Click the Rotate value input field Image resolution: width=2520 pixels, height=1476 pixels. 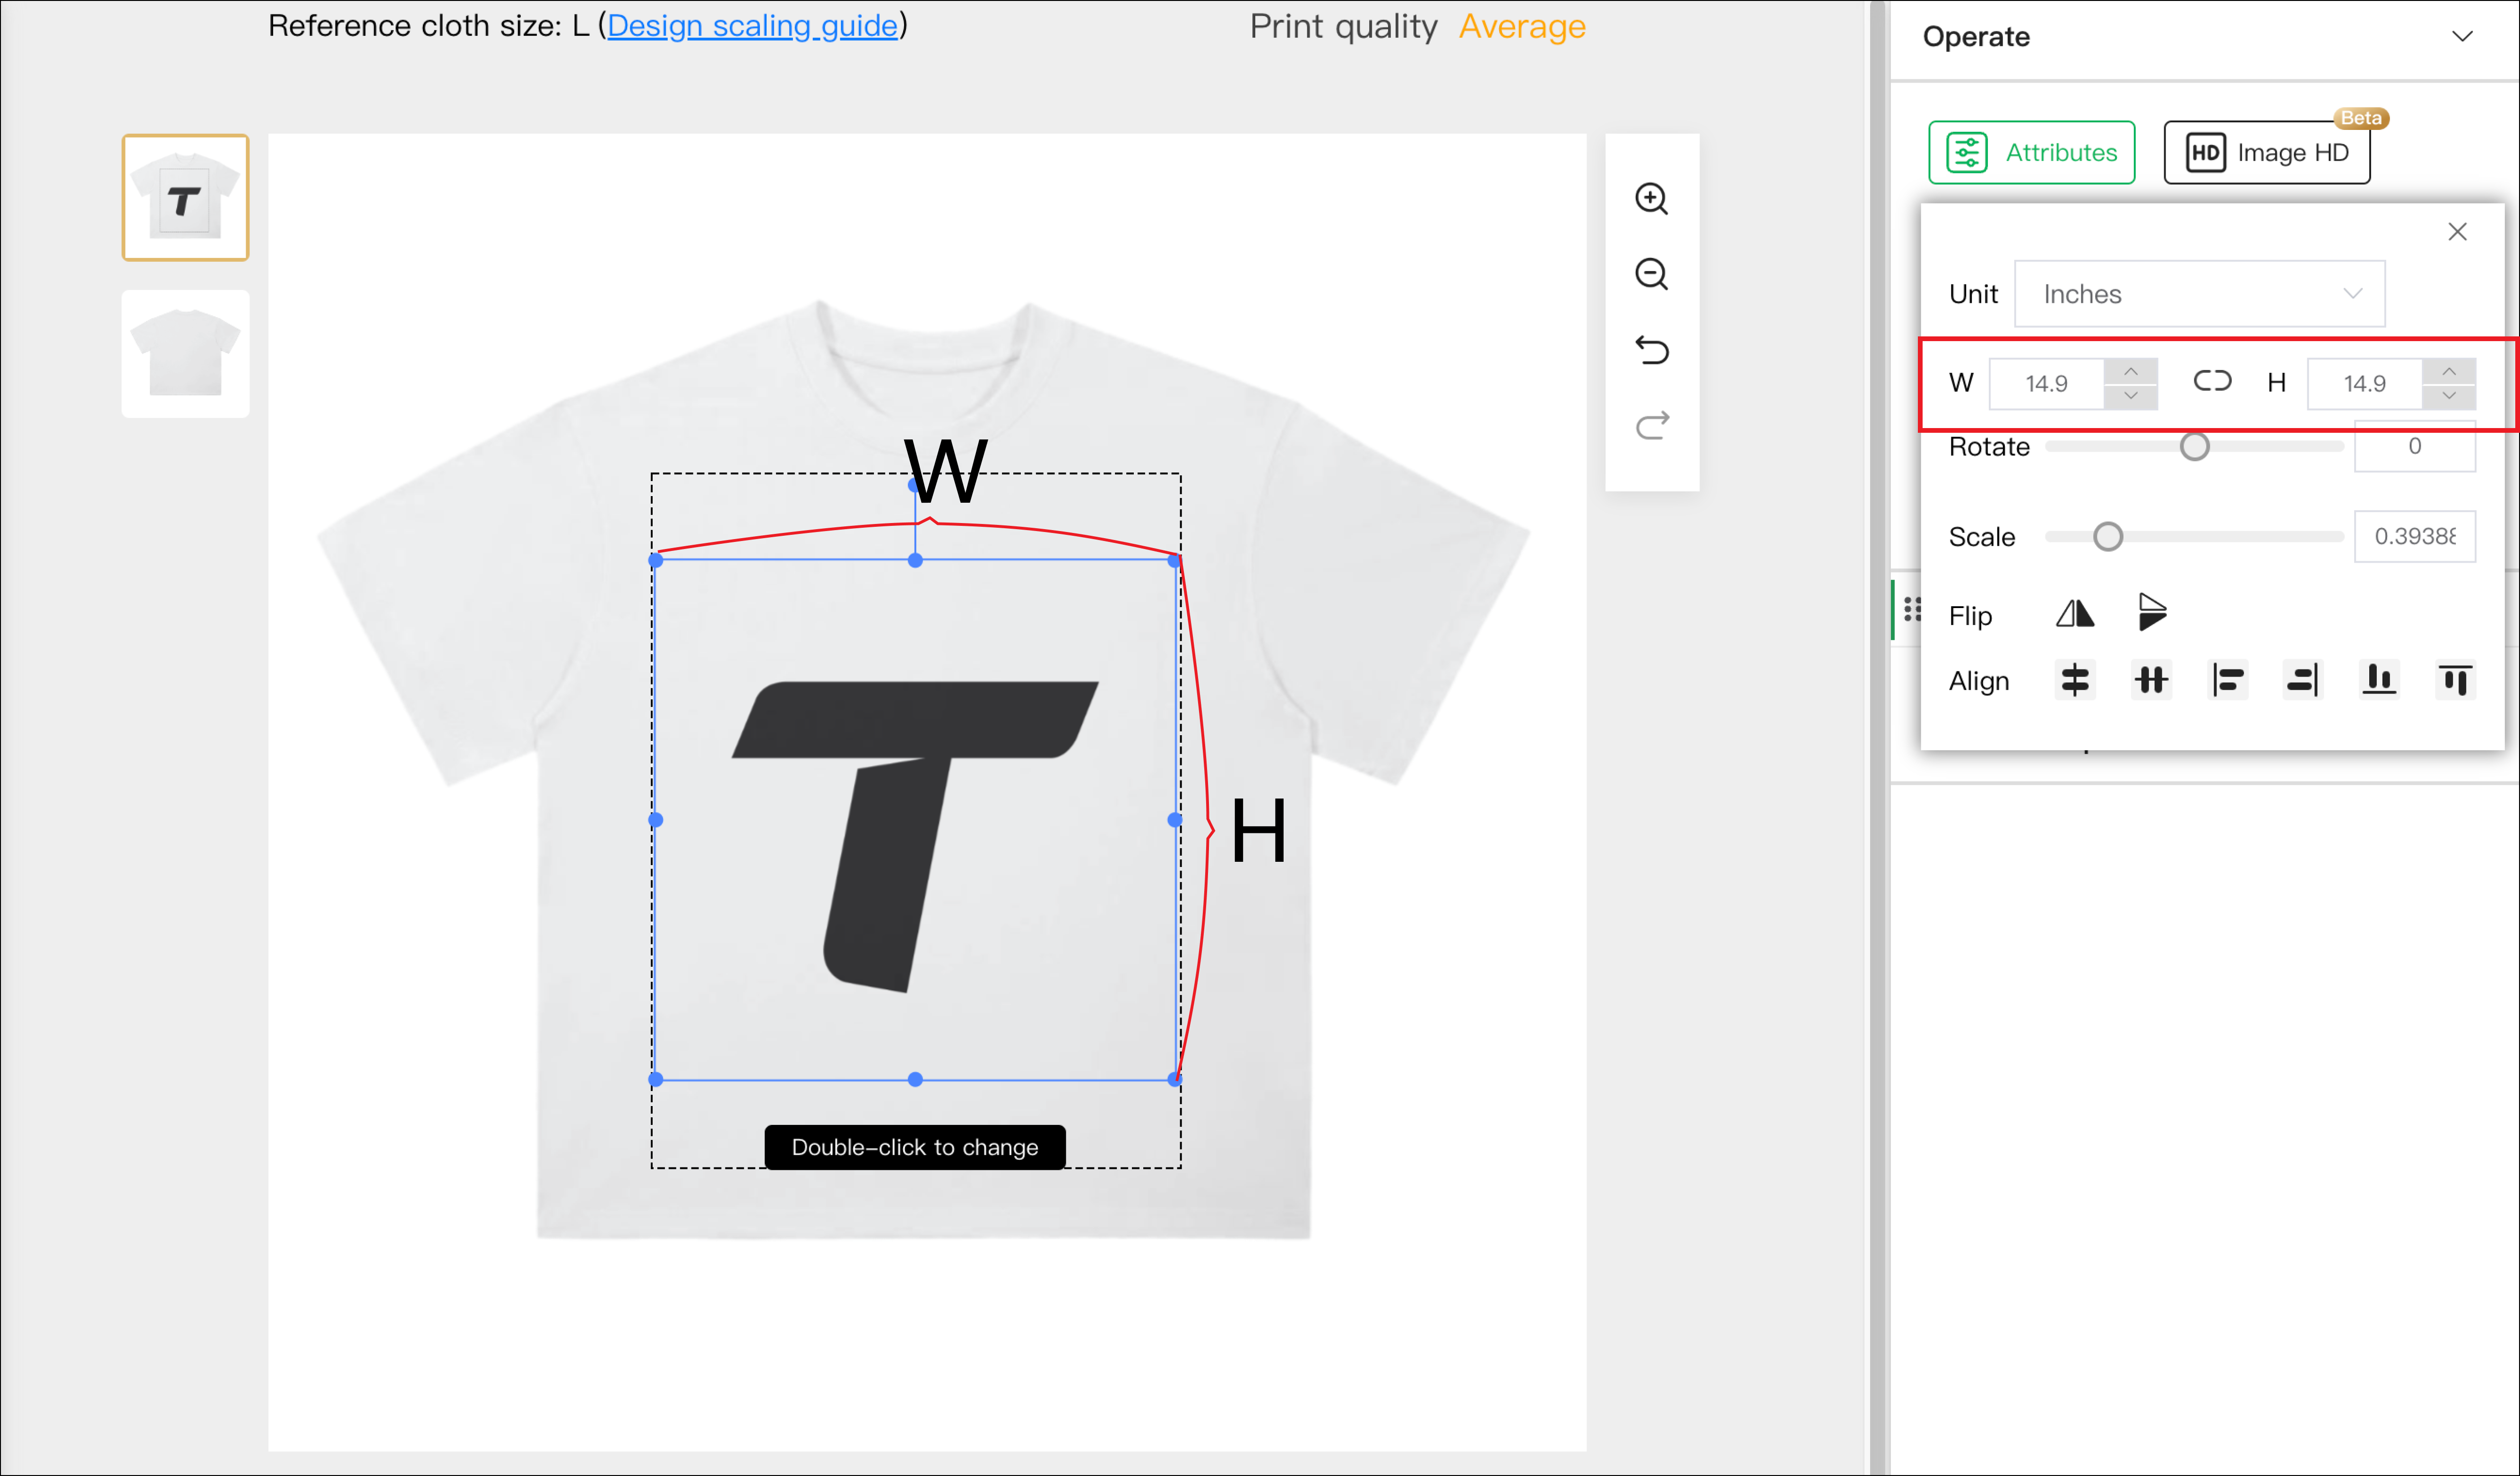(x=2414, y=446)
